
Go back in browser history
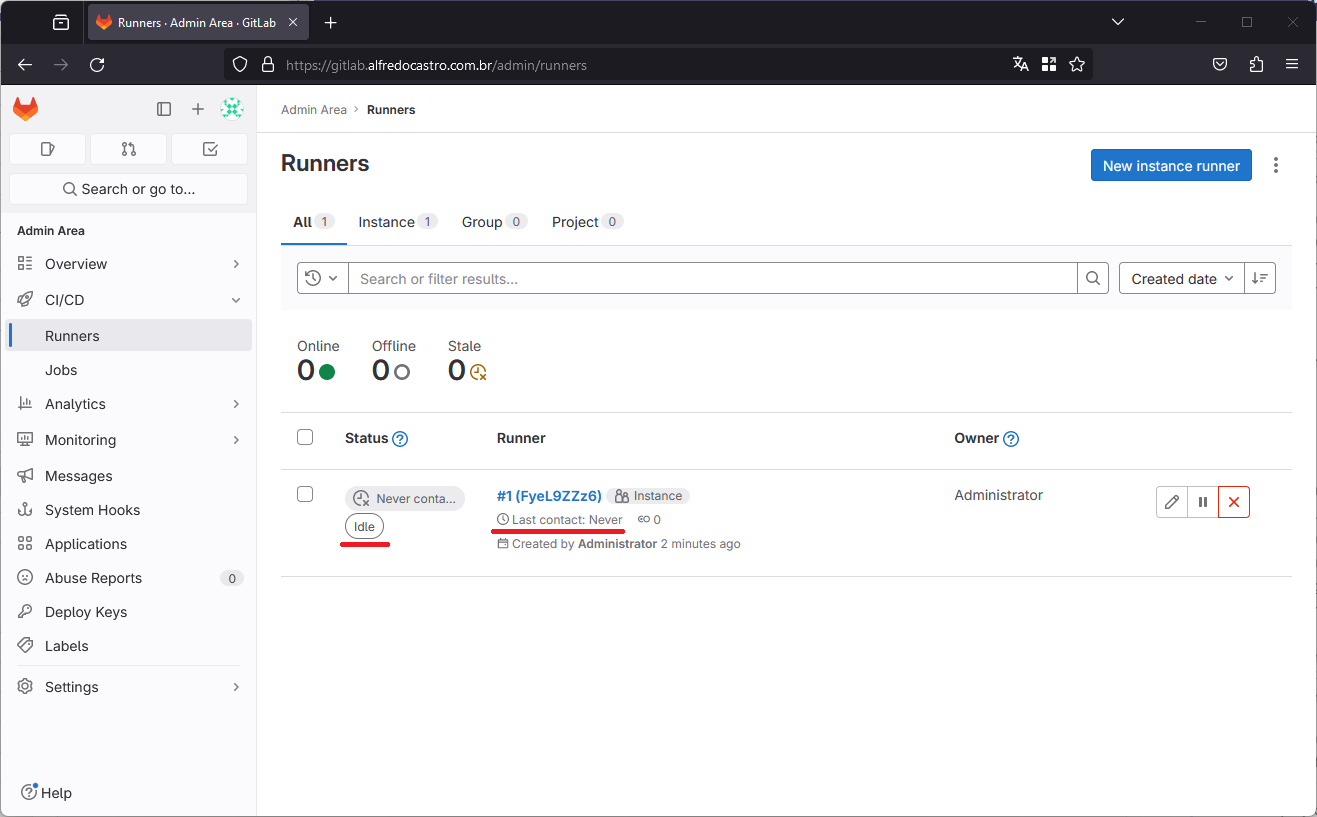[25, 65]
